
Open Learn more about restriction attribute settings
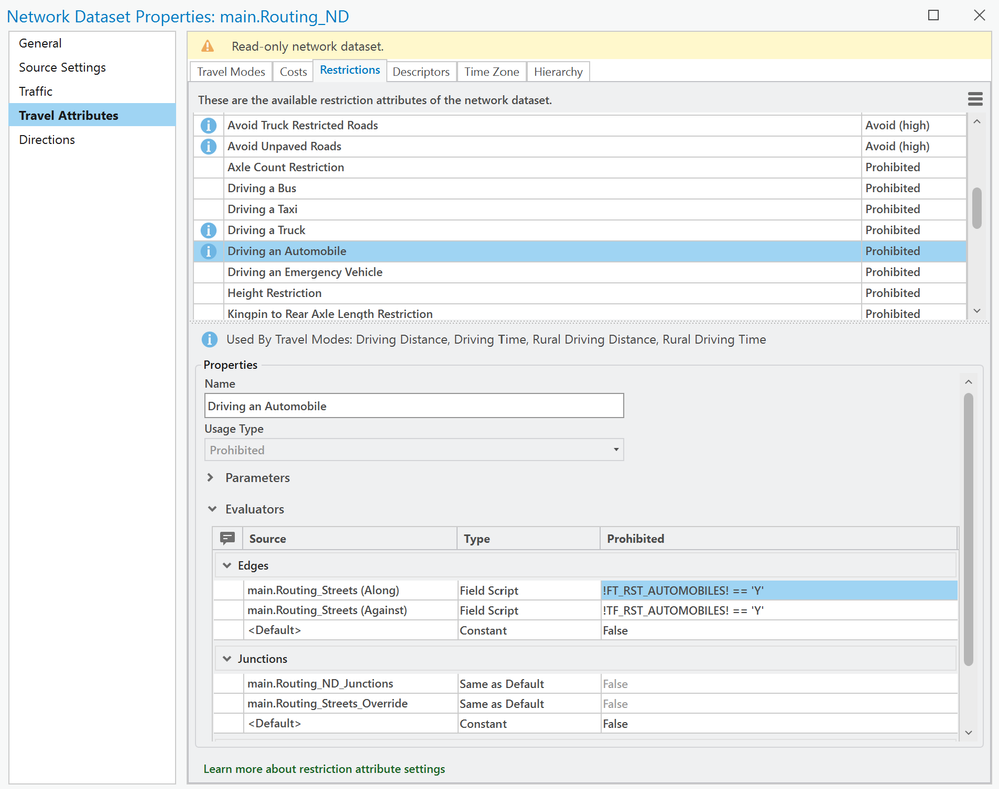[x=324, y=769]
